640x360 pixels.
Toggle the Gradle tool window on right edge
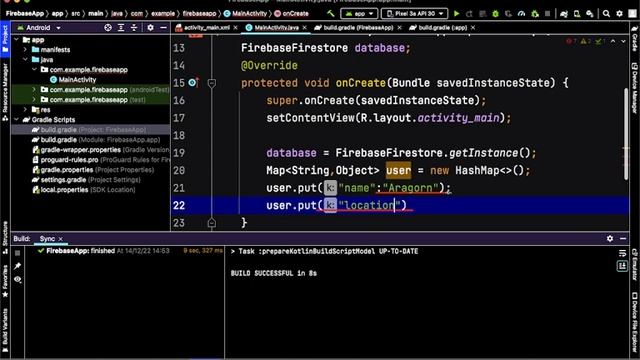[635, 39]
